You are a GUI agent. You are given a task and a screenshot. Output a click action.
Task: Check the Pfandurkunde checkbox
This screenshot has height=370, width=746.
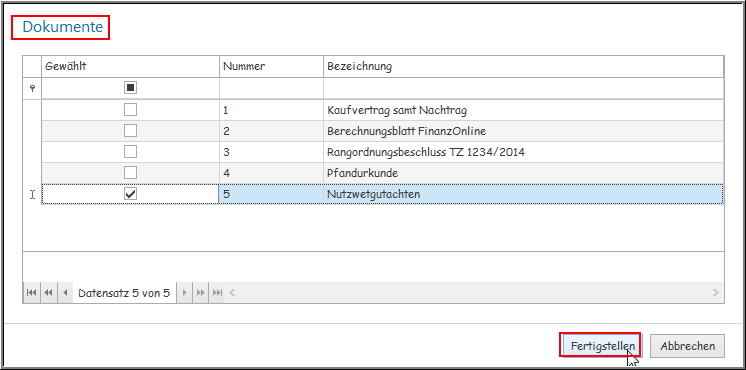pyautogui.click(x=130, y=172)
